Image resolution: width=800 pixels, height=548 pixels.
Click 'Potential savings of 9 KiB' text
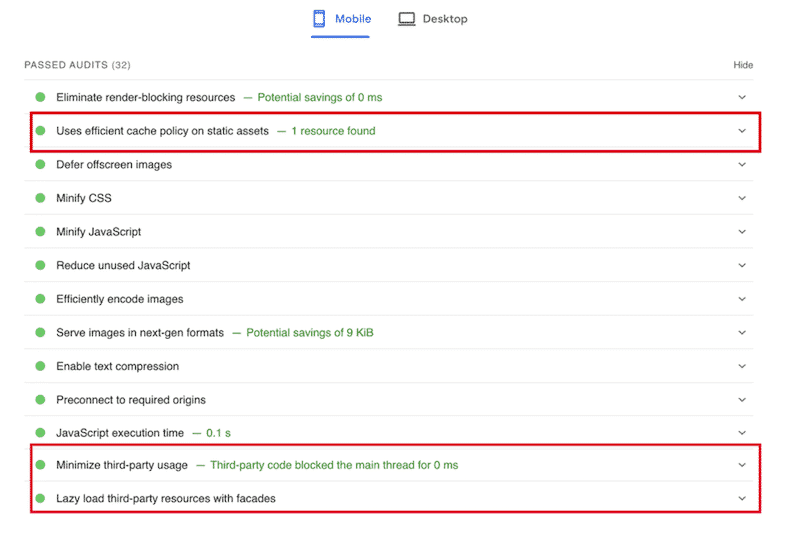coord(310,333)
